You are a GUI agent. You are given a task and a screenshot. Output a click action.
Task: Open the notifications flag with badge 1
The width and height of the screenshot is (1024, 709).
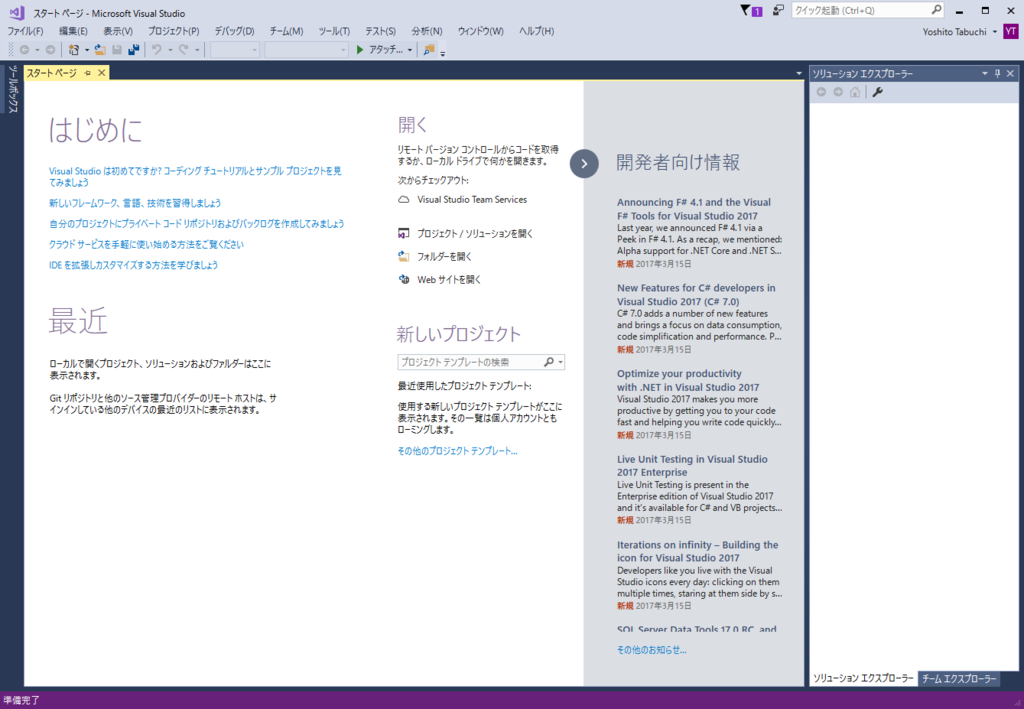point(750,10)
